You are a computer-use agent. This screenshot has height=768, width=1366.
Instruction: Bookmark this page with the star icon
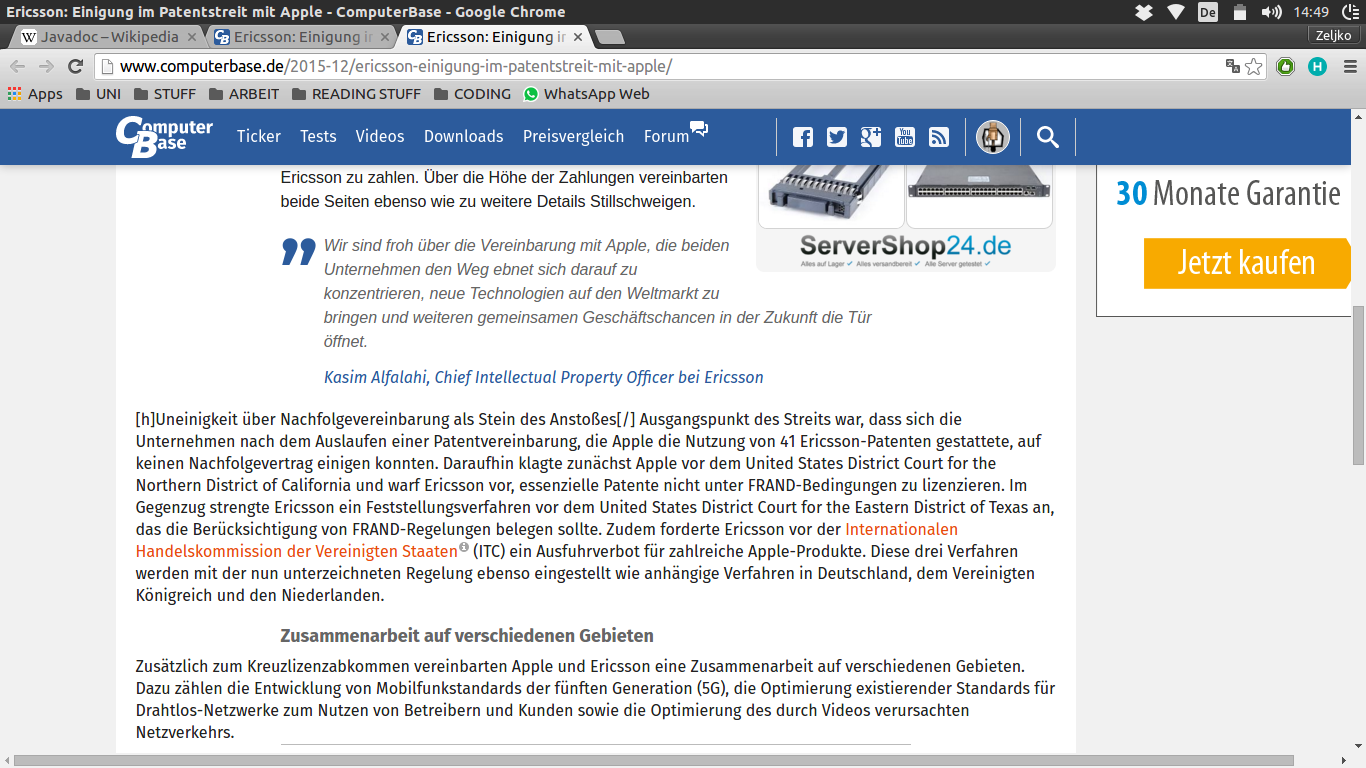pyautogui.click(x=1254, y=67)
